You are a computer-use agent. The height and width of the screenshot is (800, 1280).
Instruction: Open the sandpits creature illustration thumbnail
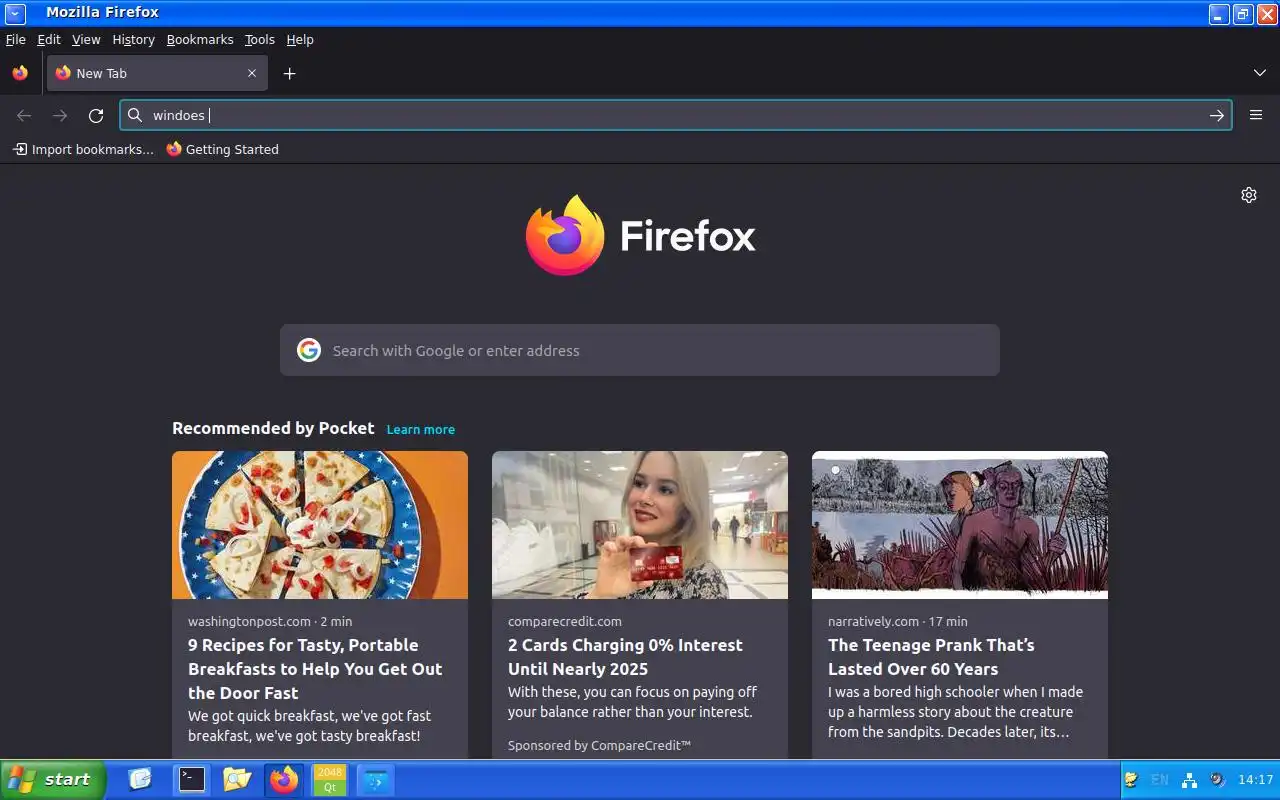pos(960,525)
